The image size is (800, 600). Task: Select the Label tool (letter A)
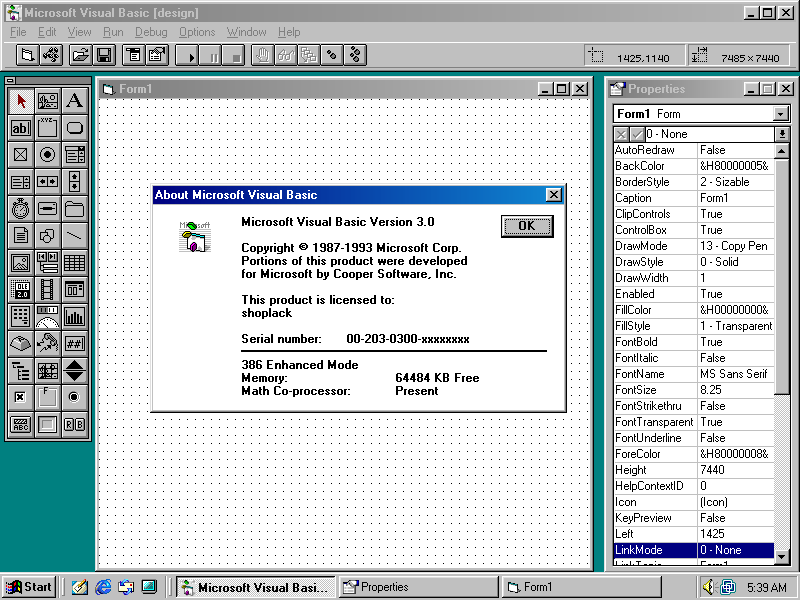pyautogui.click(x=74, y=101)
